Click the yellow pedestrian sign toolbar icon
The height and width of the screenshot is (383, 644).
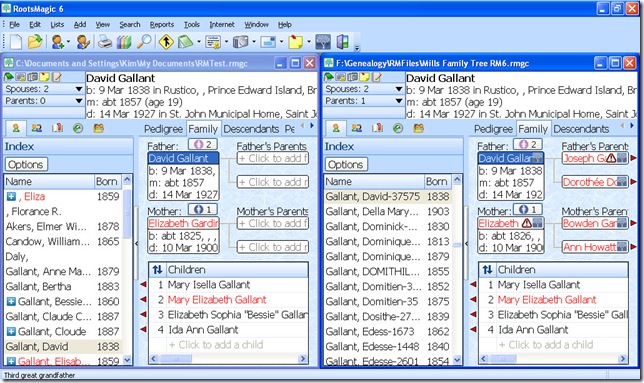click(x=166, y=41)
